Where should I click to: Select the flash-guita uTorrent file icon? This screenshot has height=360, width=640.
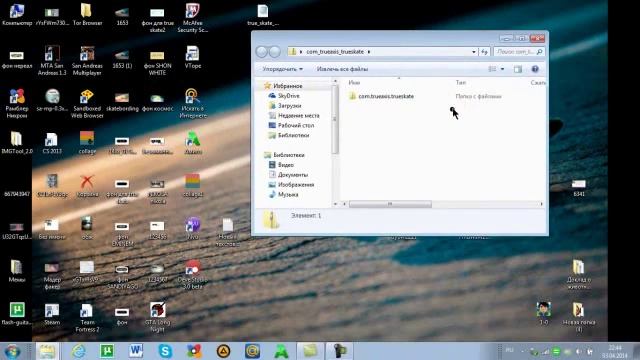[x=17, y=314]
